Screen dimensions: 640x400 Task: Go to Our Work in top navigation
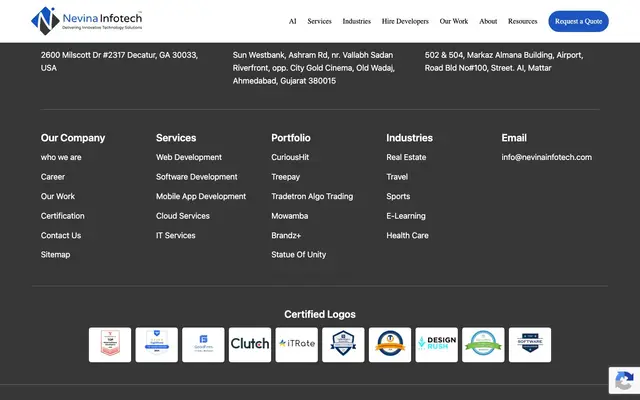point(454,21)
